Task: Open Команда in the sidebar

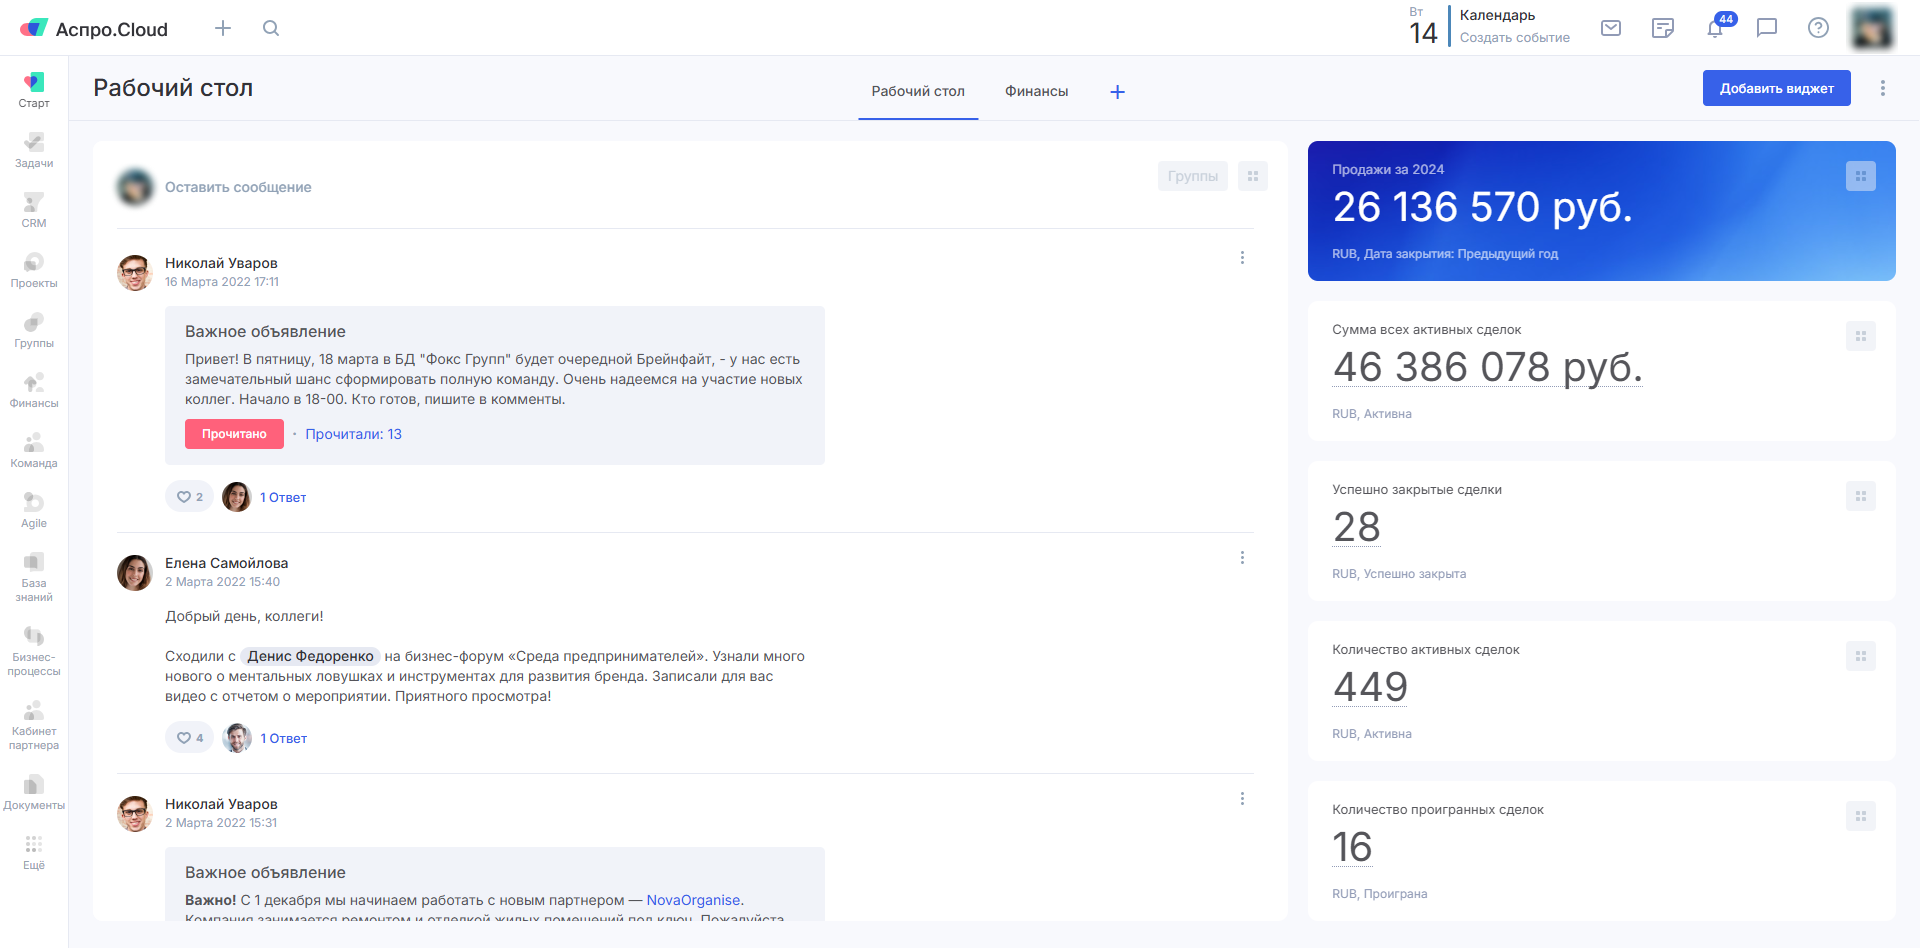Action: click(34, 450)
